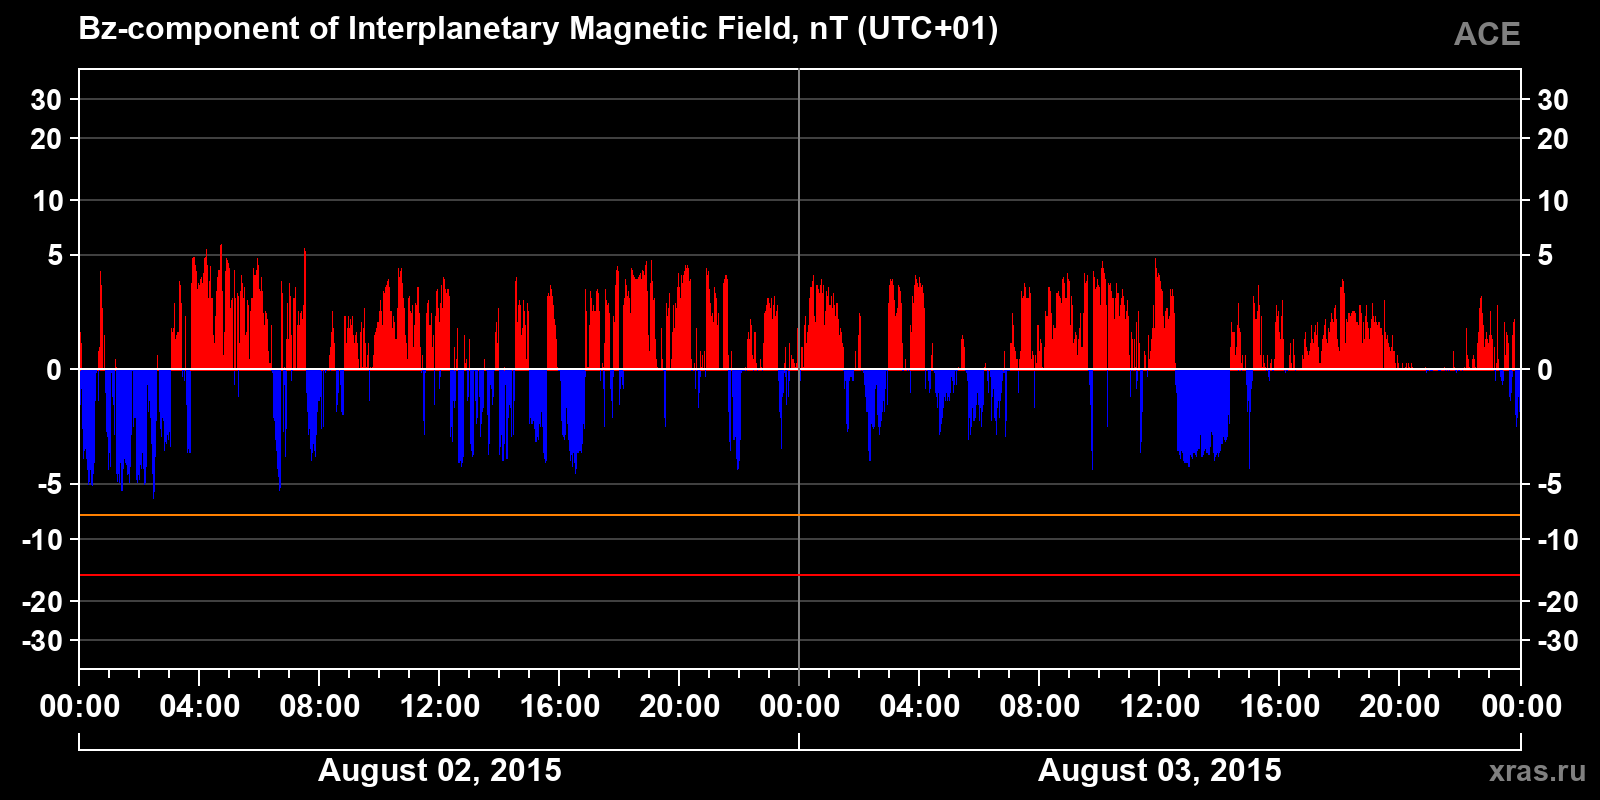Click the ACE source label
Image resolution: width=1600 pixels, height=800 pixels.
(x=1487, y=35)
